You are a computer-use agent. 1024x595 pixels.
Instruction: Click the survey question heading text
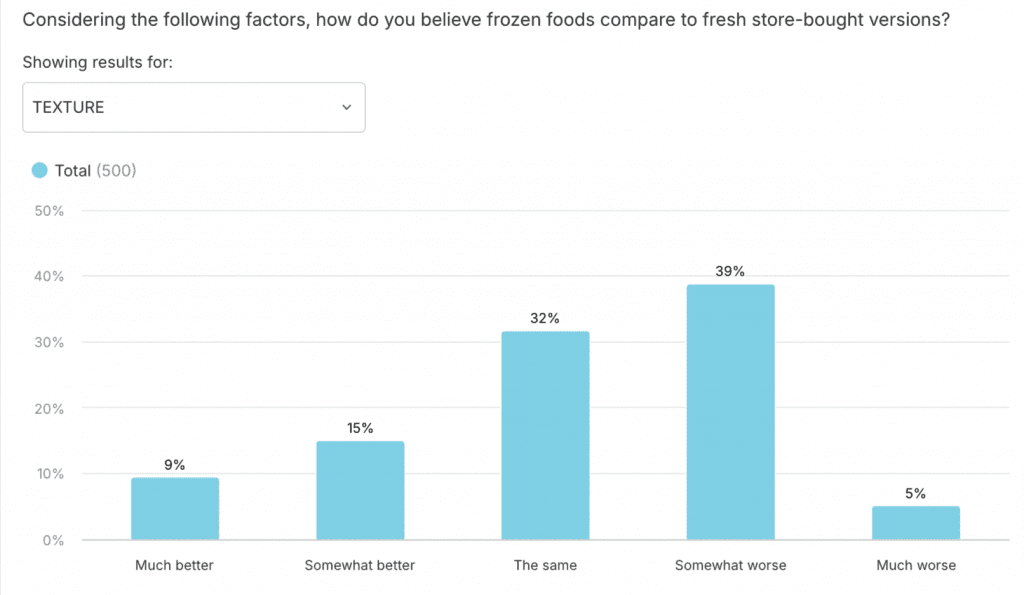point(485,19)
